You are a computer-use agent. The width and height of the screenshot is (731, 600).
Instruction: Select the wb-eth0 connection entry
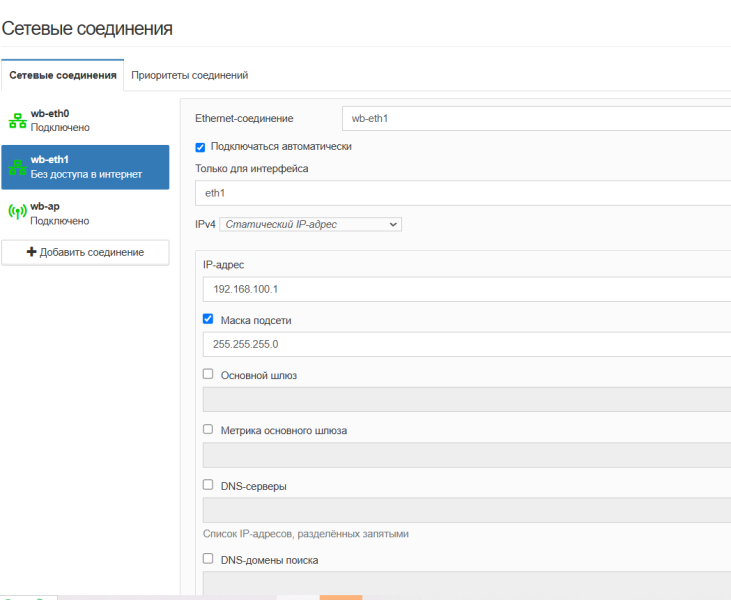click(x=85, y=120)
